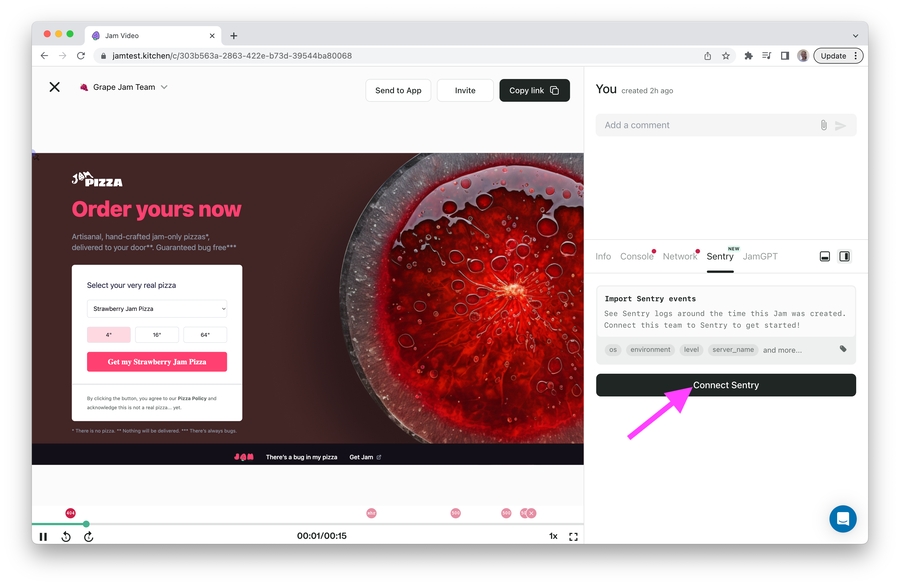Switch to bottom panel layout
The width and height of the screenshot is (900, 586).
point(825,257)
